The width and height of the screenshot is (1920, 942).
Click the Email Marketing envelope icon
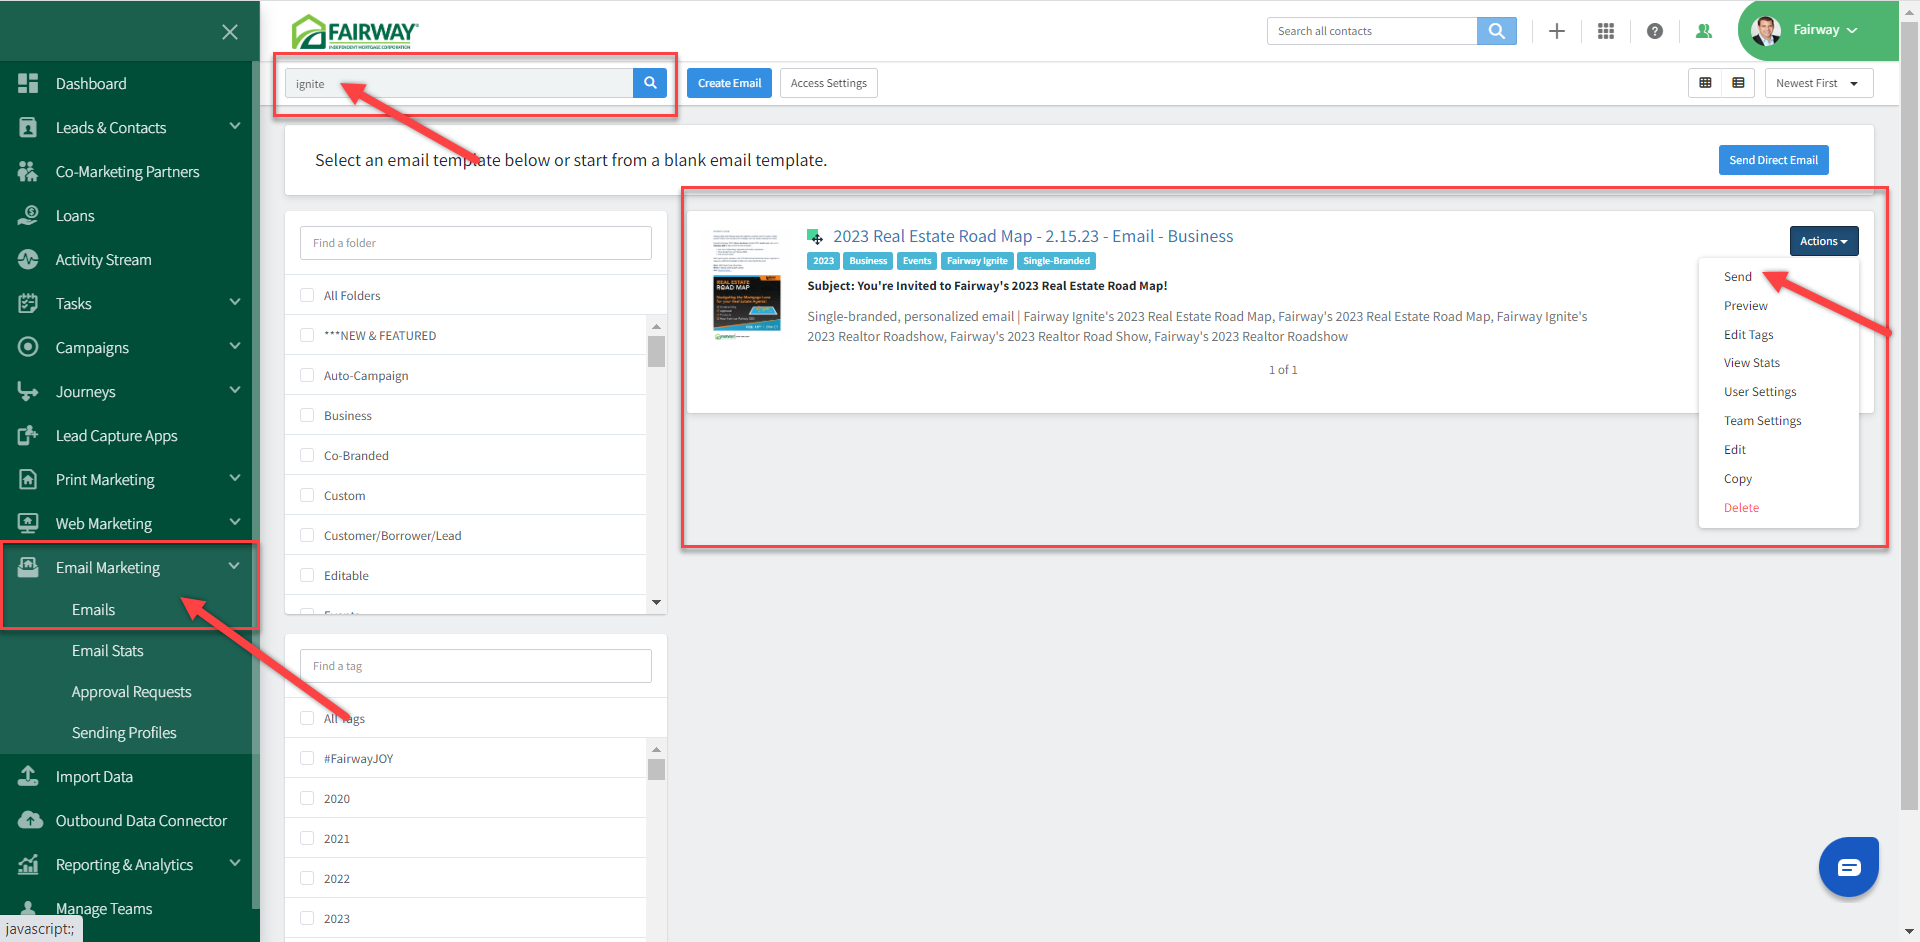click(x=28, y=568)
